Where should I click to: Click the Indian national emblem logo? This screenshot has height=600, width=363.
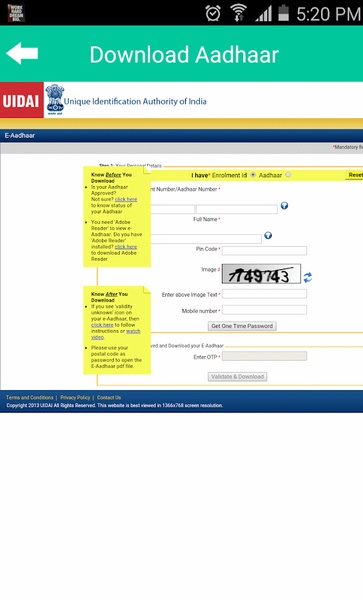click(55, 100)
